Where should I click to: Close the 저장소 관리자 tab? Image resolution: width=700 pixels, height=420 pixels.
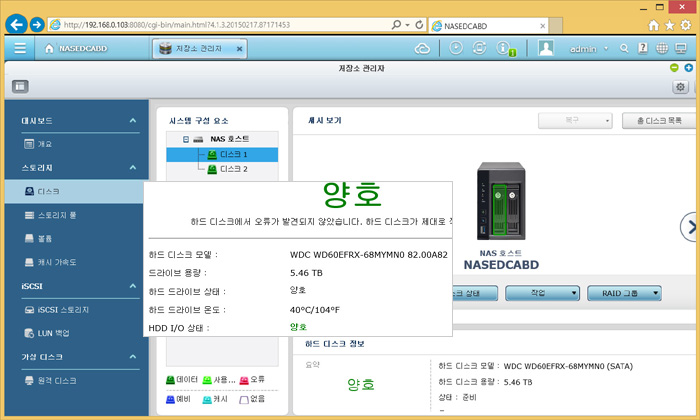point(240,47)
